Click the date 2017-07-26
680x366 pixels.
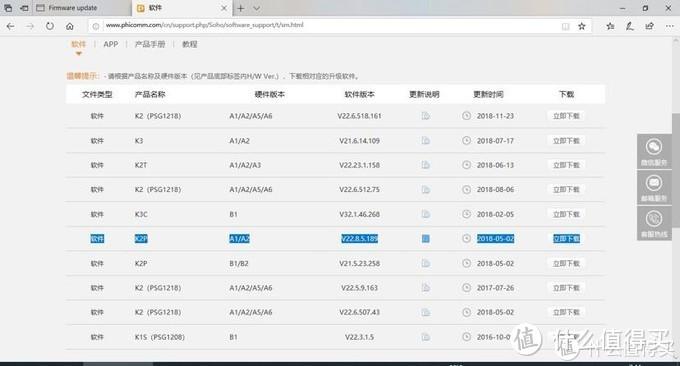click(x=495, y=288)
